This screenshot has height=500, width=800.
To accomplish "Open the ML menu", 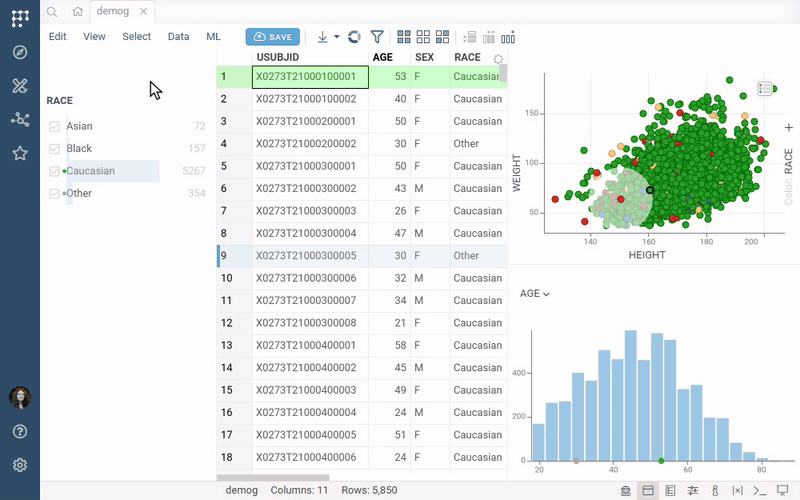I will (213, 36).
